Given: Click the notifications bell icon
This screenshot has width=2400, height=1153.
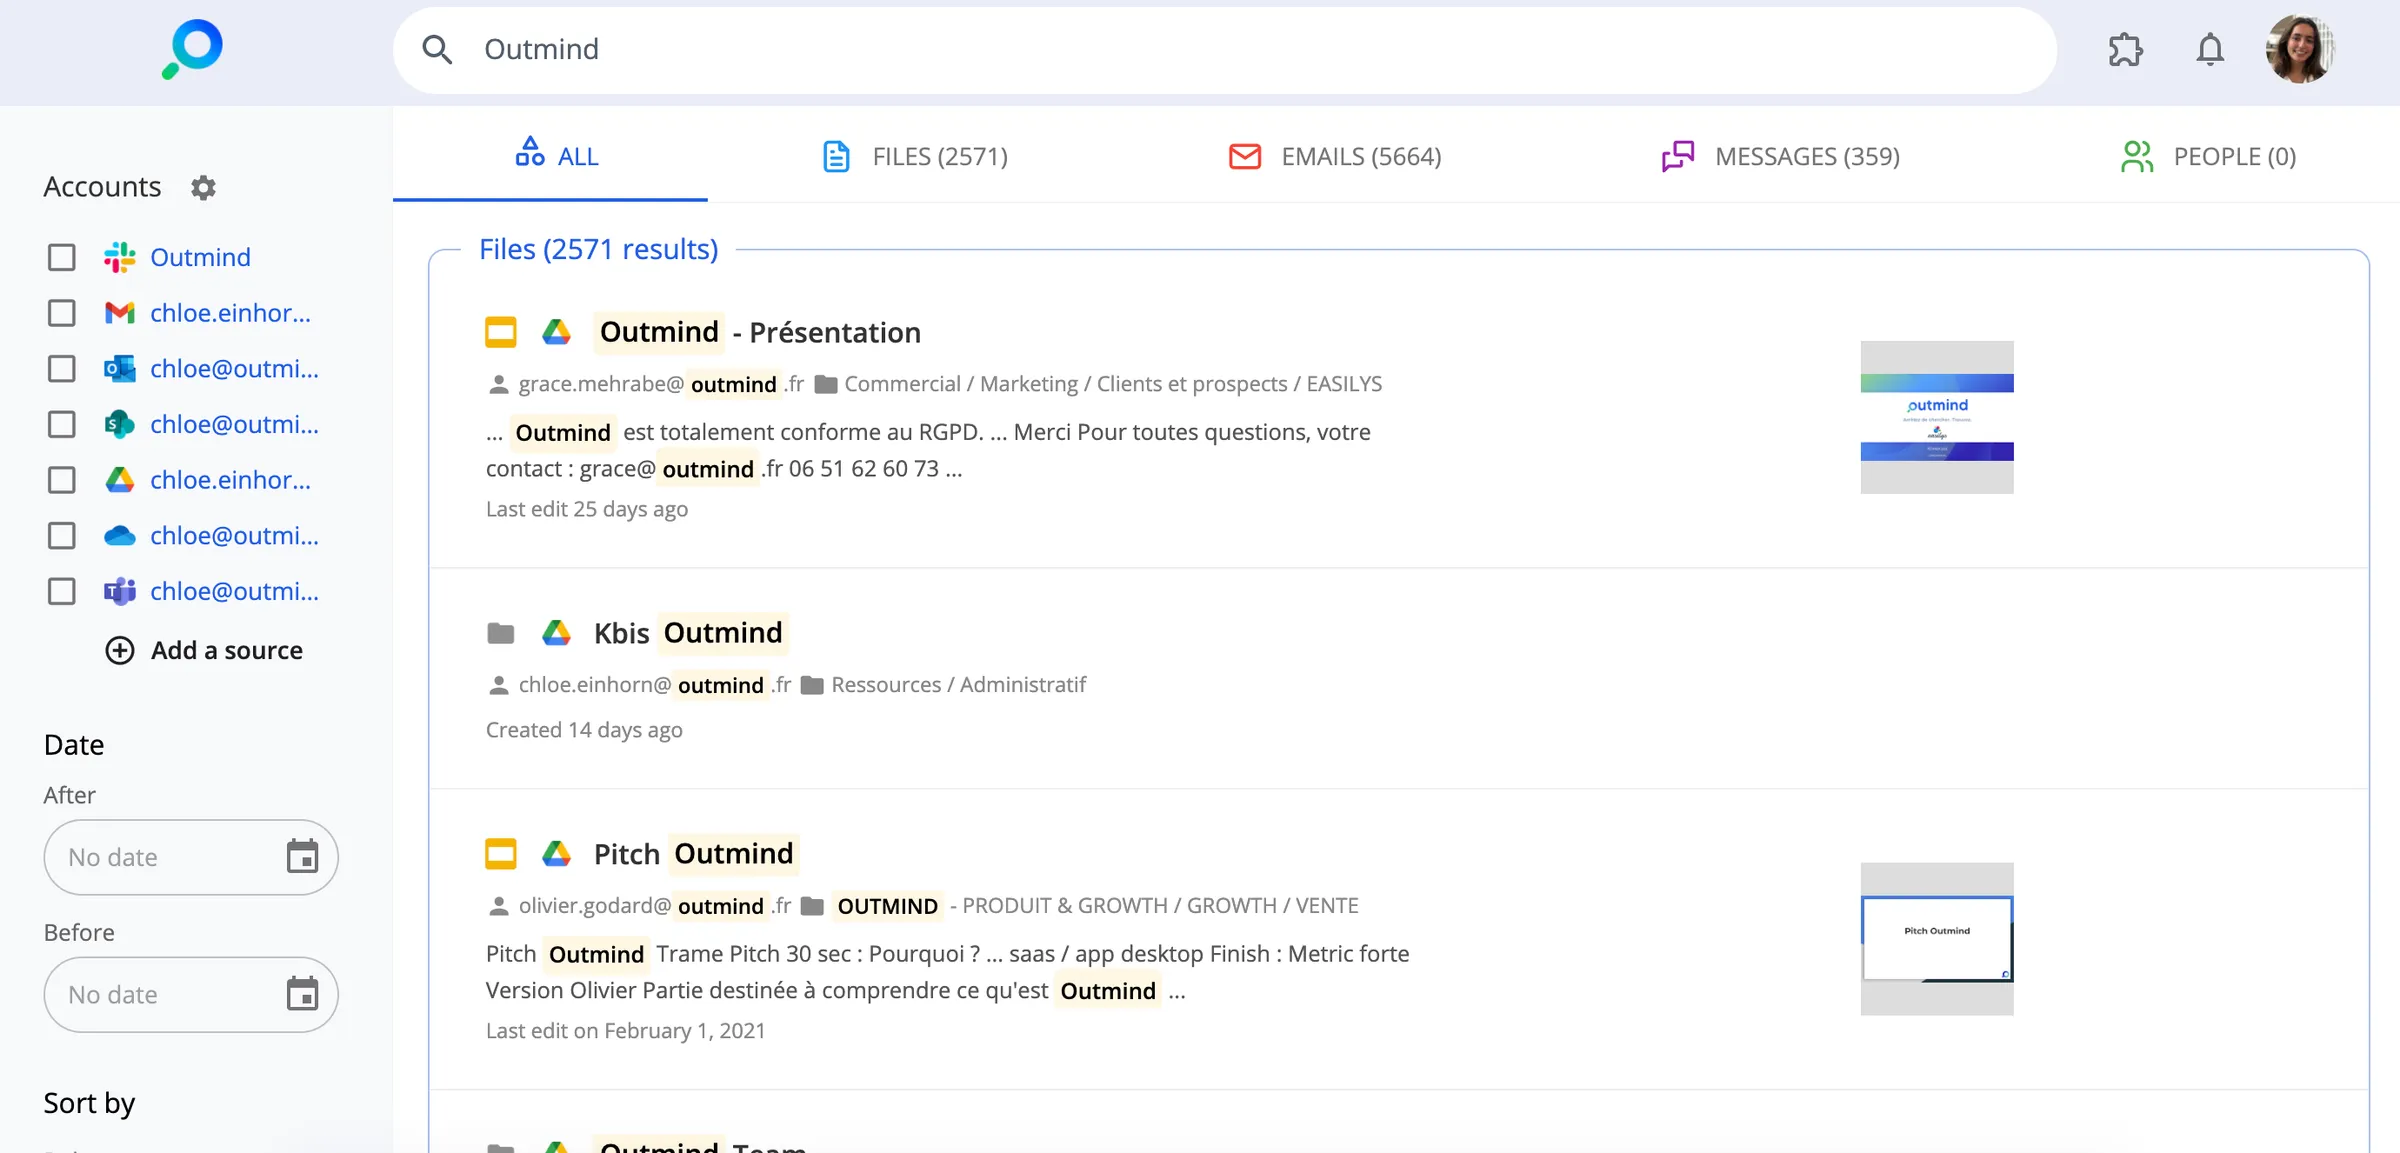Looking at the screenshot, I should pyautogui.click(x=2210, y=49).
